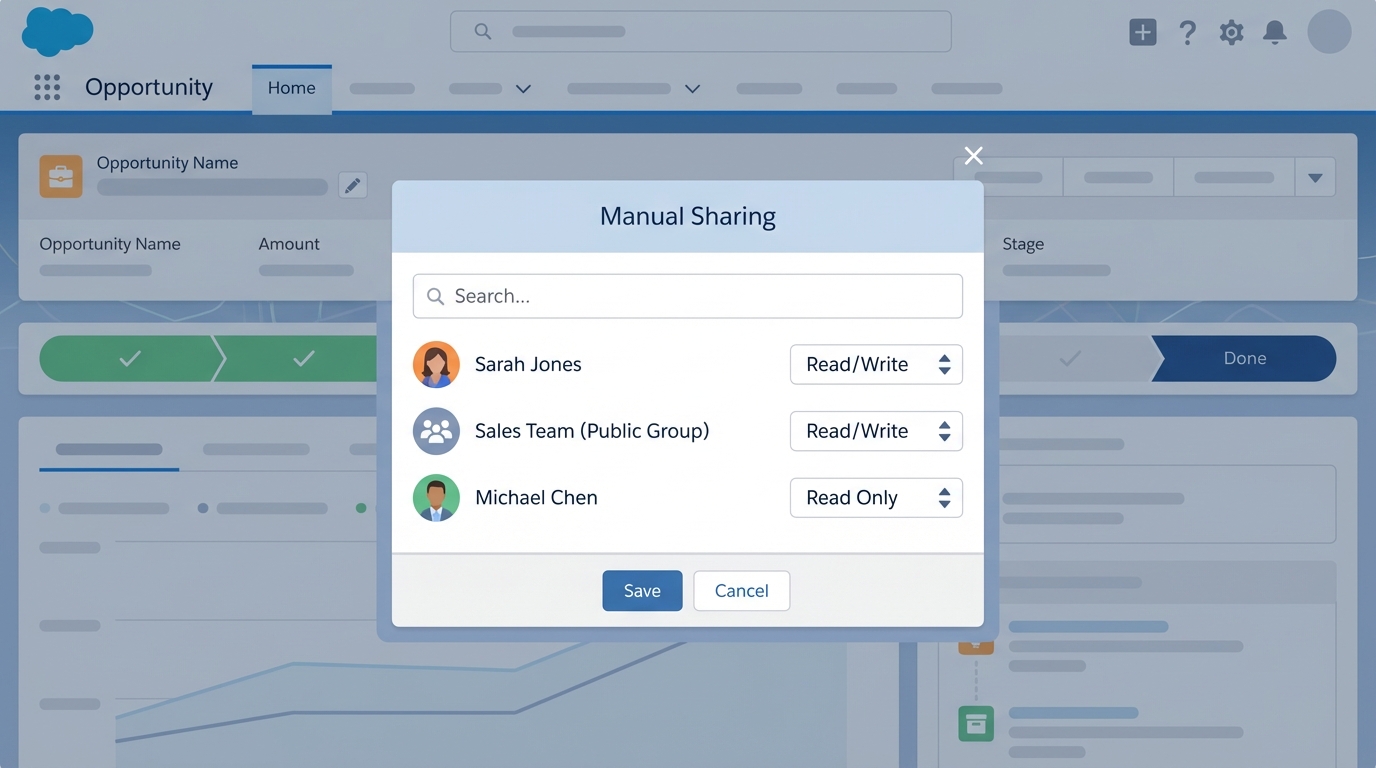Screen dimensions: 1376x768
Task: Click the opportunity briefcase record icon
Action: [x=61, y=176]
